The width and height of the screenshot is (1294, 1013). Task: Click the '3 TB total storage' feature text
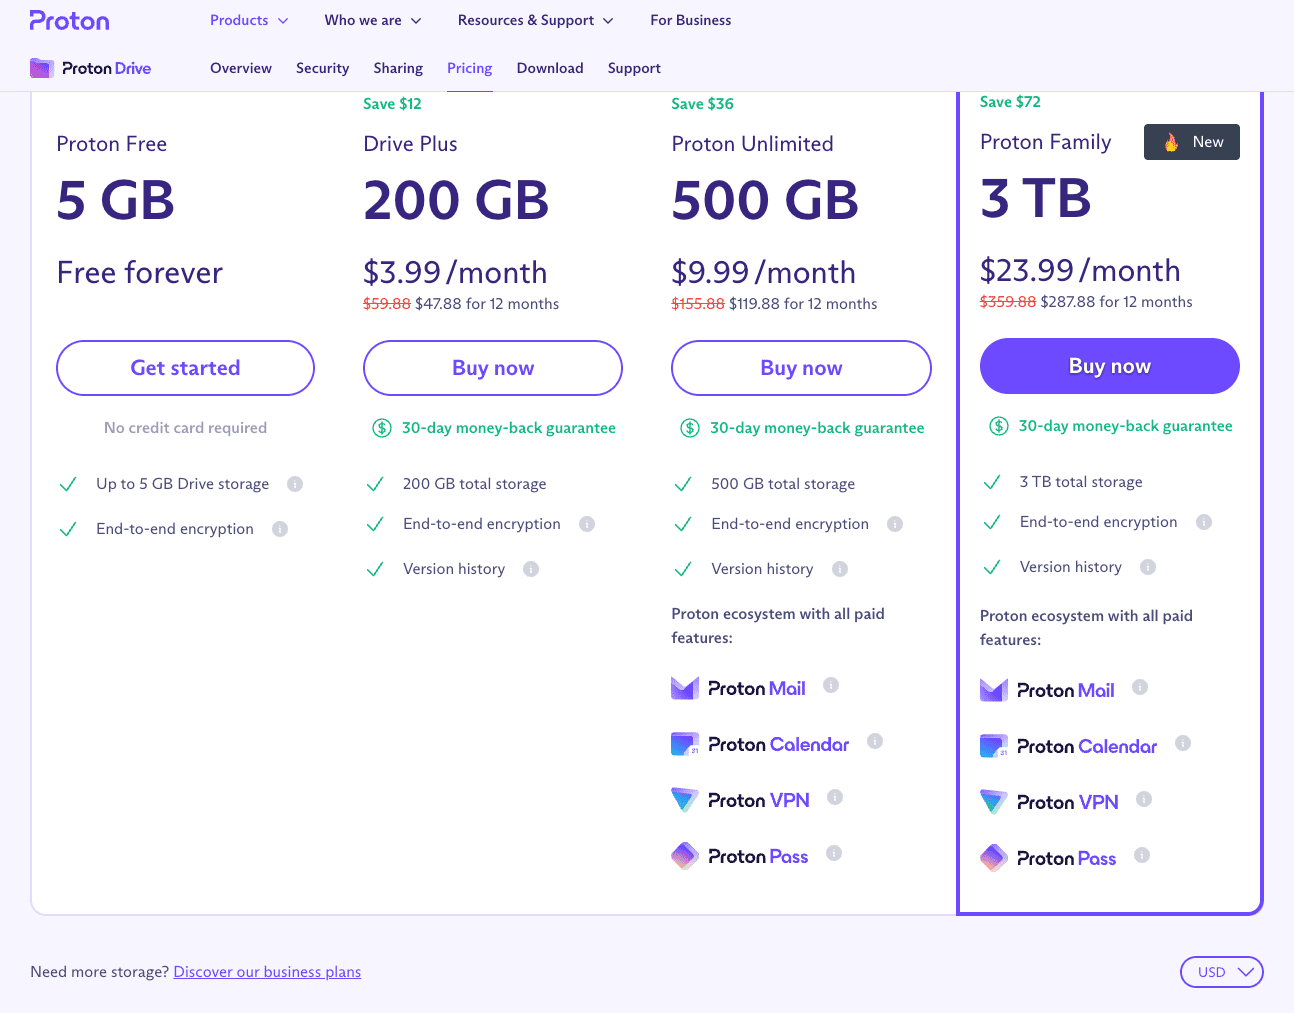pyautogui.click(x=1081, y=482)
